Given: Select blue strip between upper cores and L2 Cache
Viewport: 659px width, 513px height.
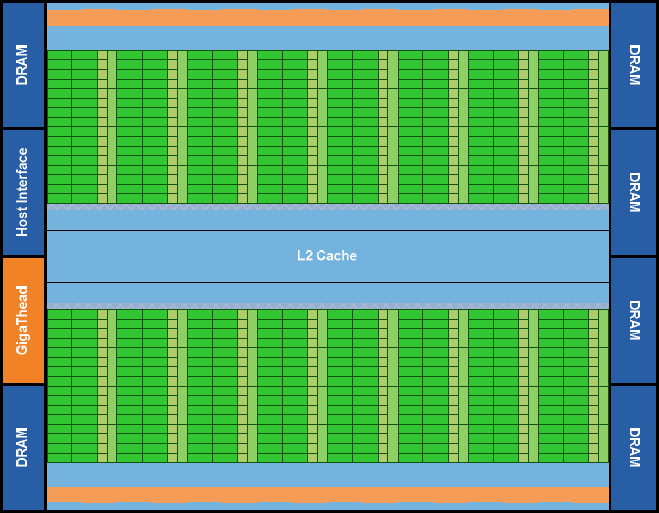Looking at the screenshot, I should coord(327,217).
